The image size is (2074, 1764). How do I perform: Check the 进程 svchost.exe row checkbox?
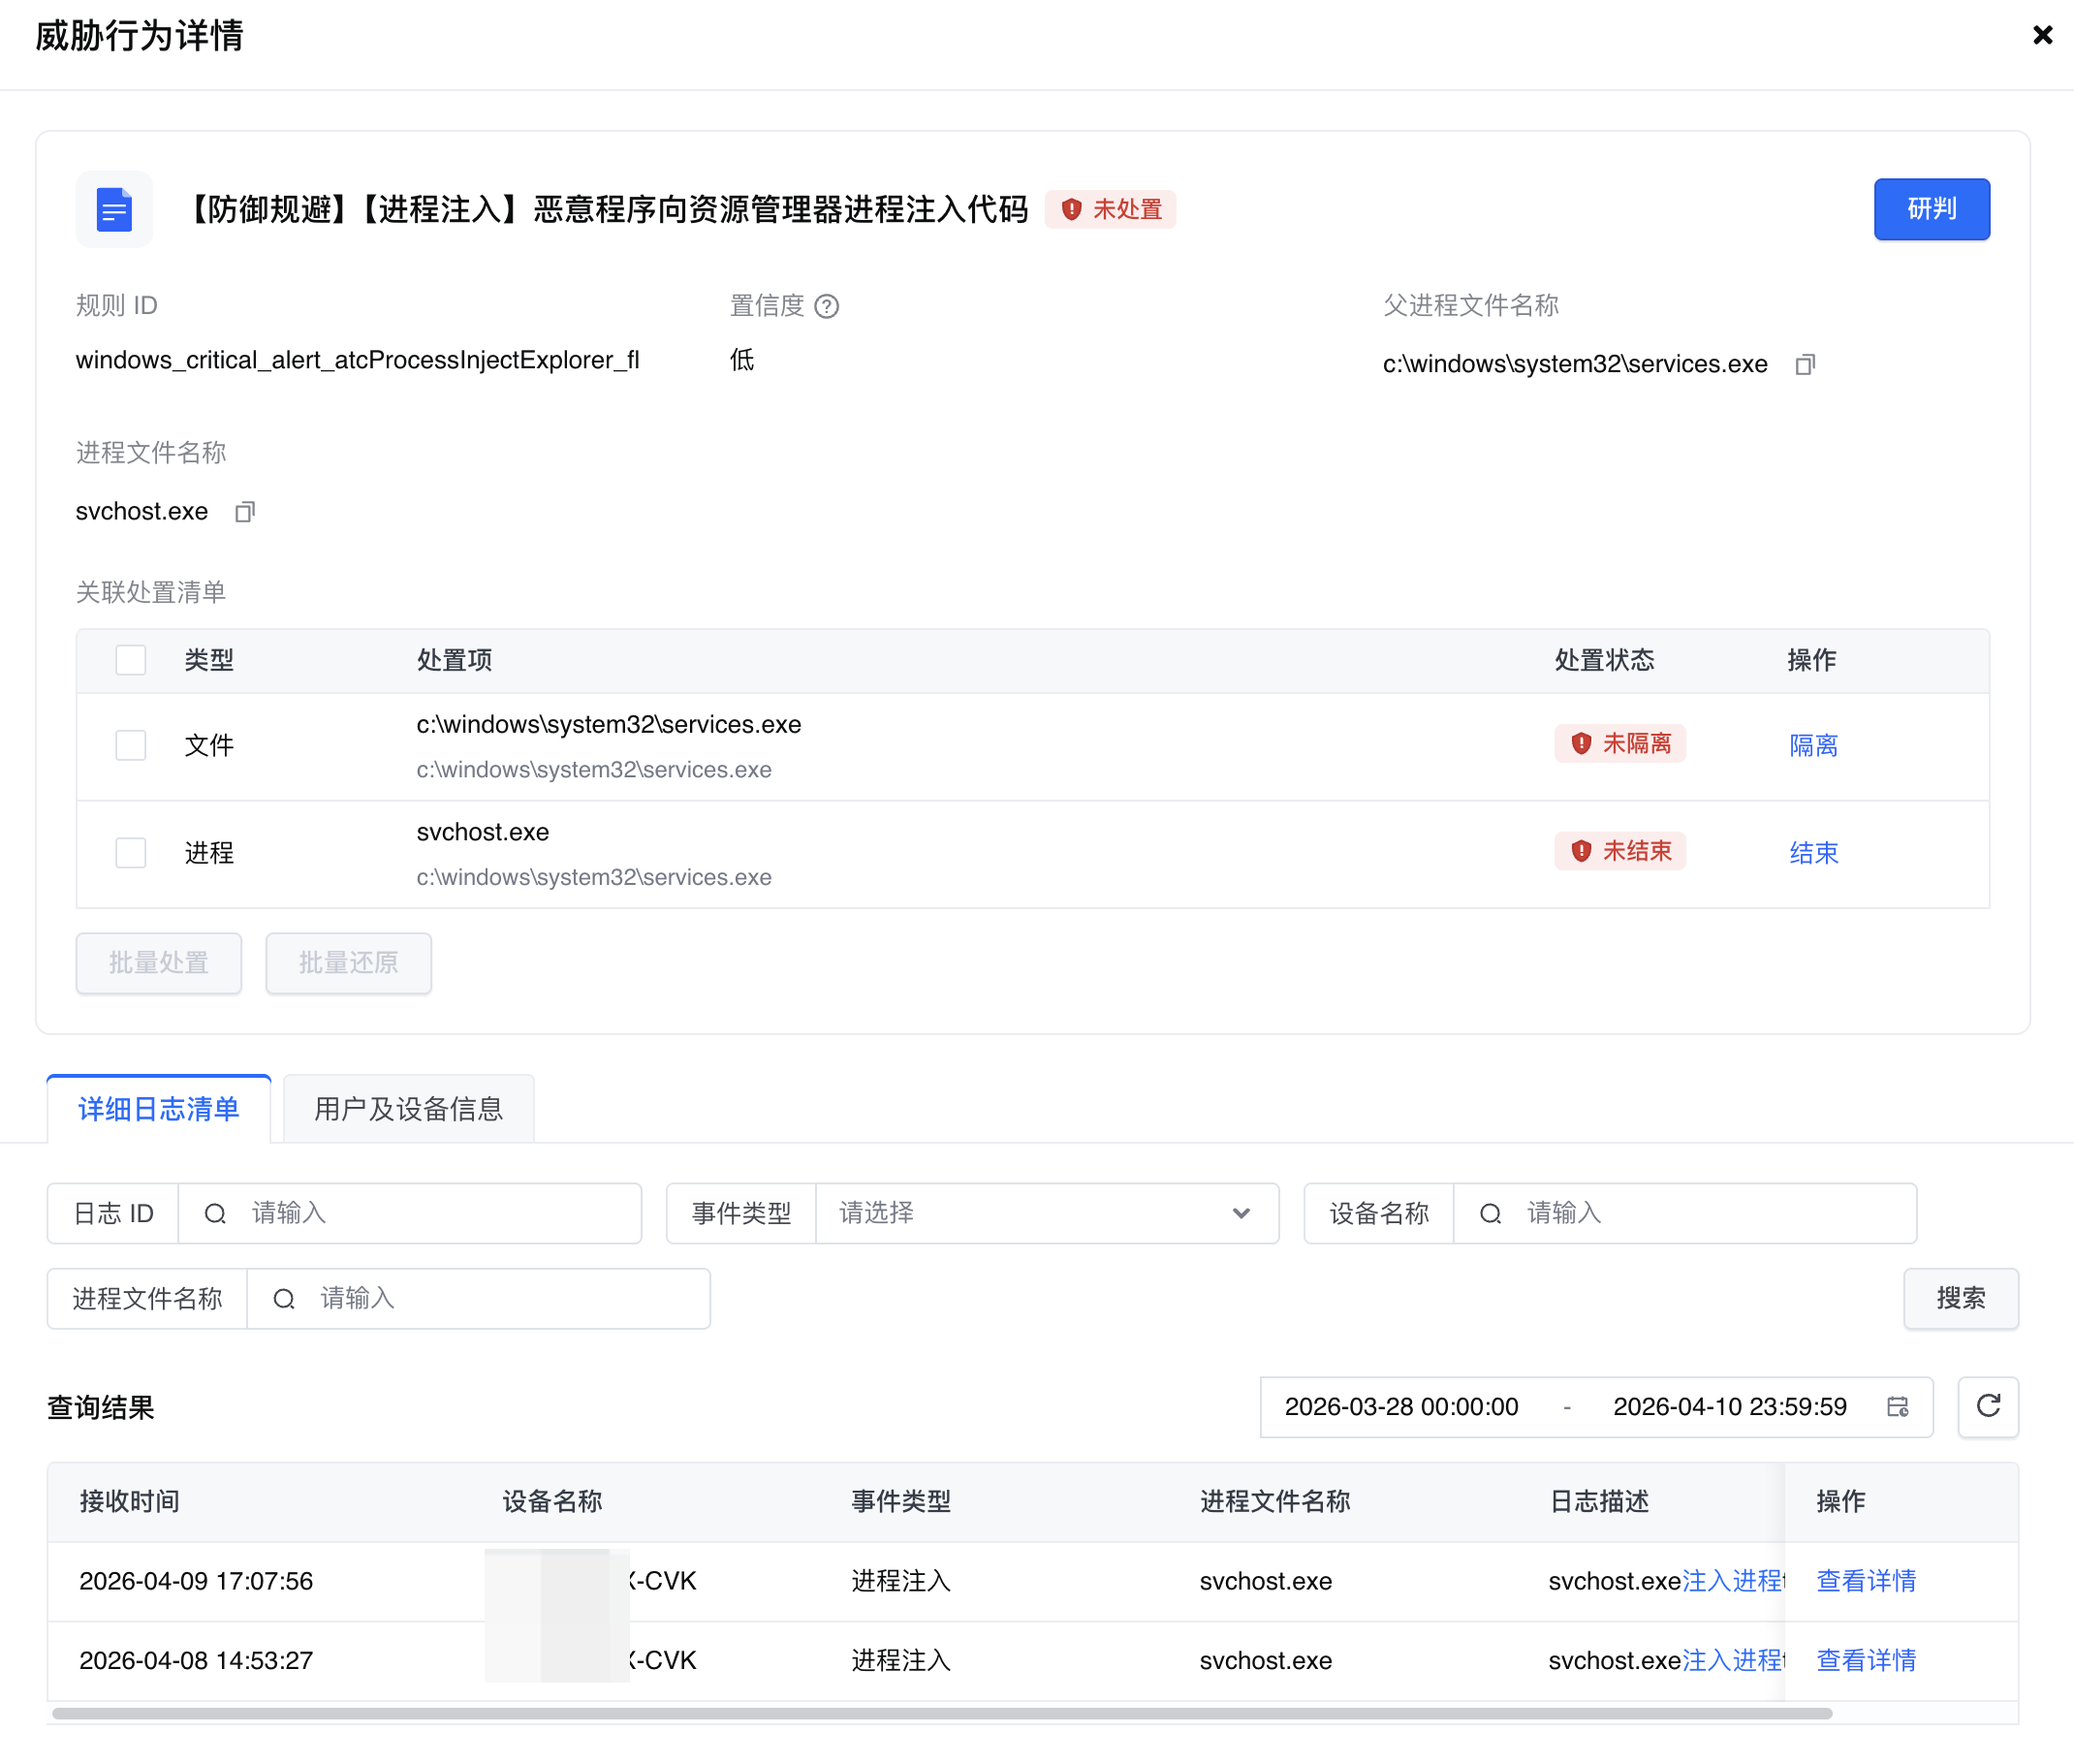[x=131, y=852]
